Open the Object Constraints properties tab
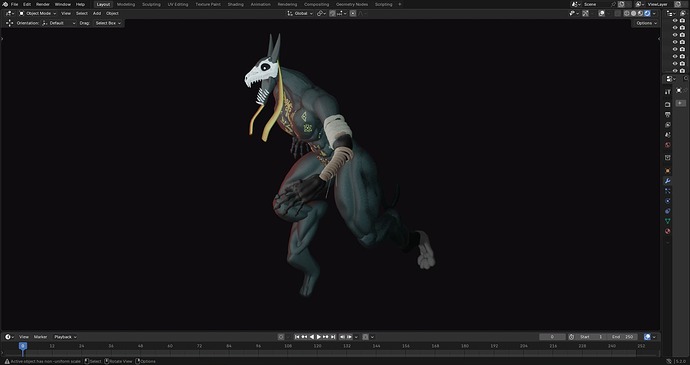This screenshot has height=365, width=690. [668, 211]
